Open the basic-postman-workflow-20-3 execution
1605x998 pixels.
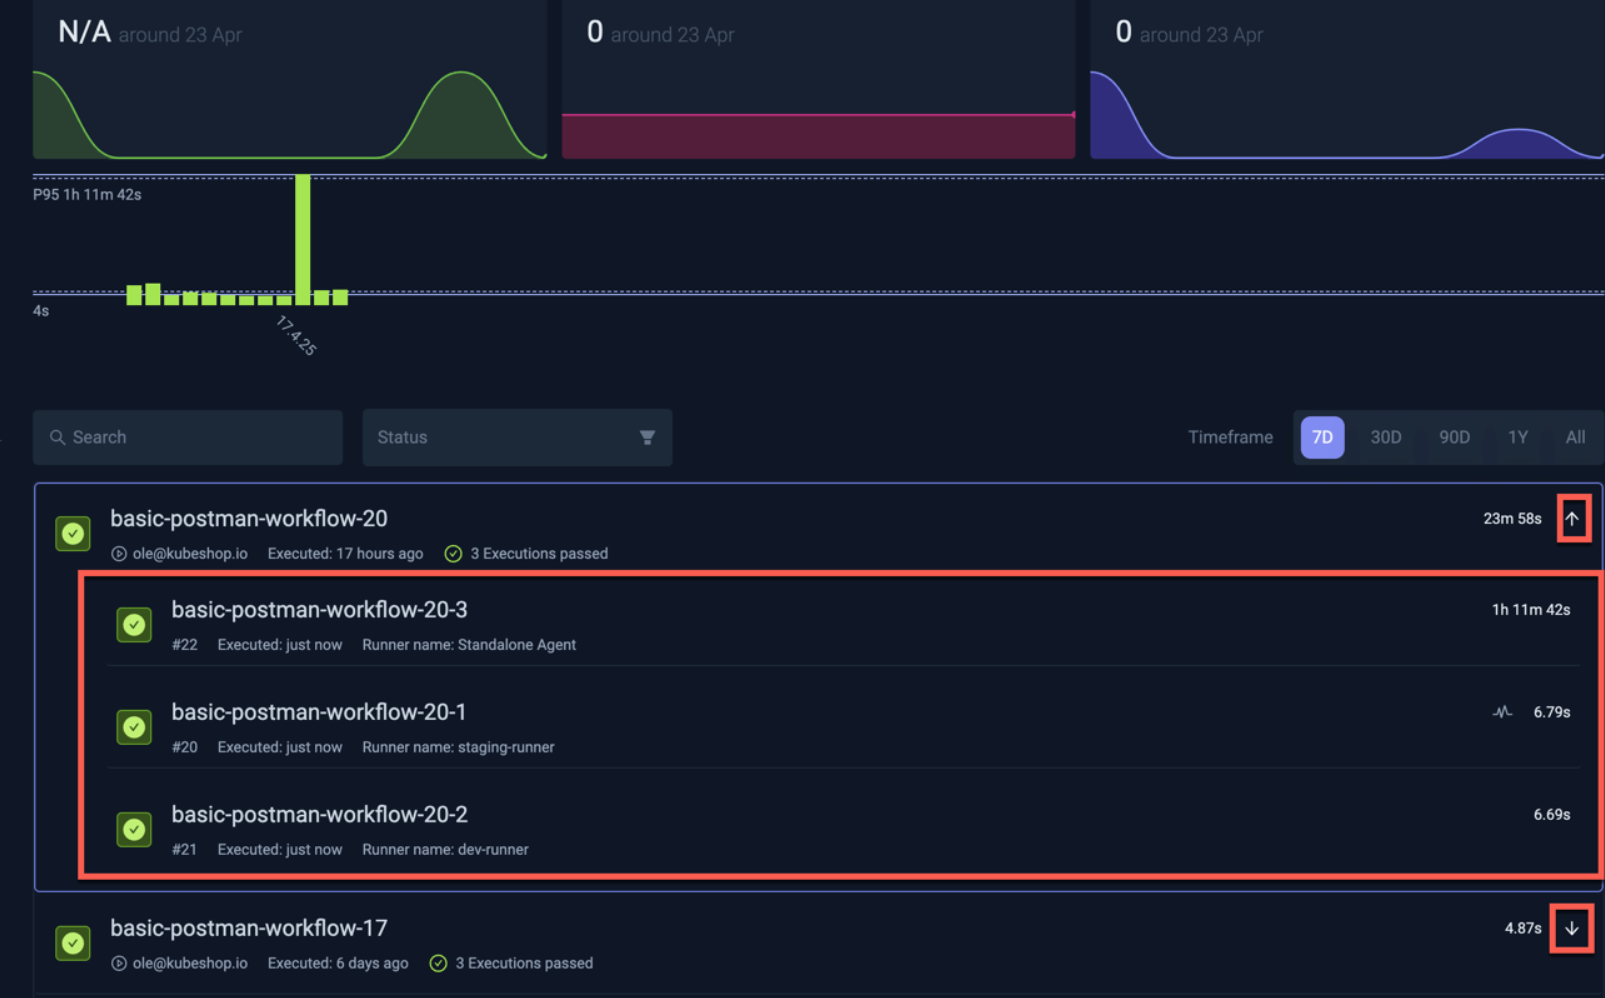(319, 610)
